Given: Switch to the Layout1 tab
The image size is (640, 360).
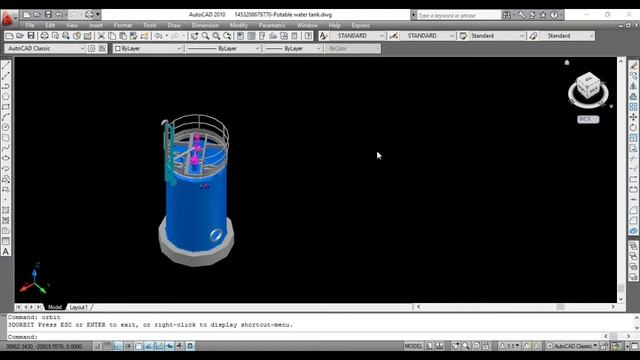Looking at the screenshot, I should coord(78,307).
